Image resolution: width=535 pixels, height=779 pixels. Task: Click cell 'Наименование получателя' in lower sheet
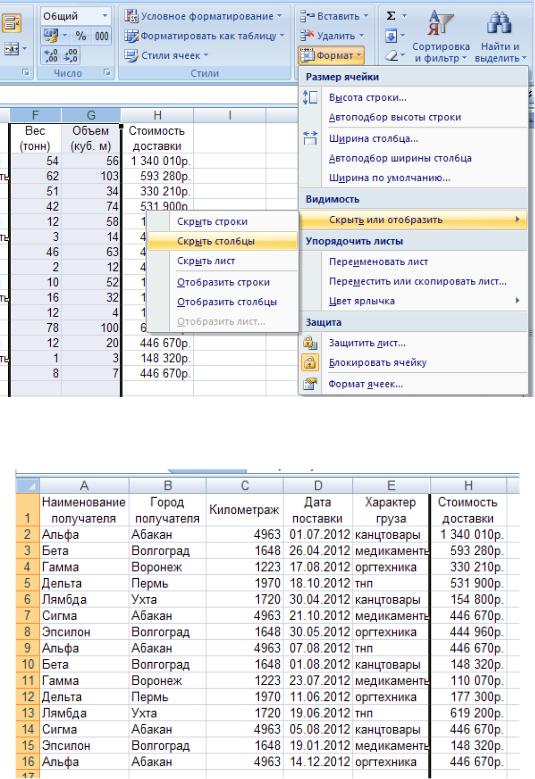(84, 510)
